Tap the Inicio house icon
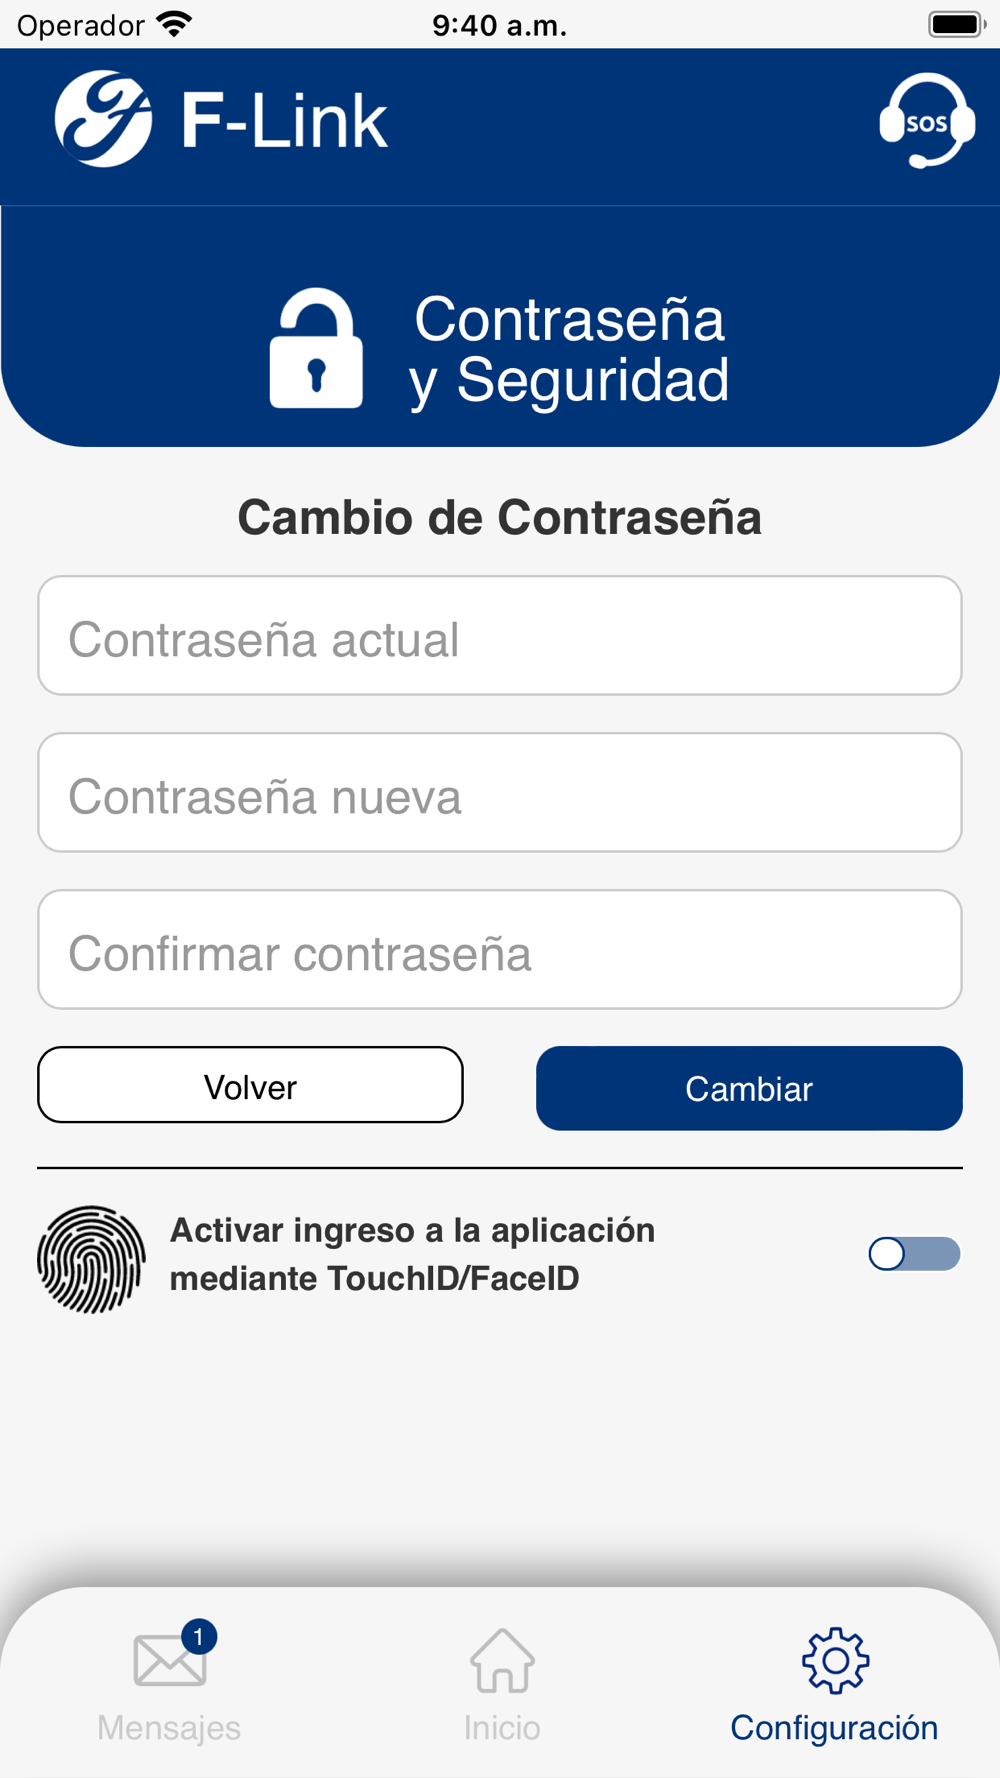Screen dimensions: 1000x1778 [502, 1661]
